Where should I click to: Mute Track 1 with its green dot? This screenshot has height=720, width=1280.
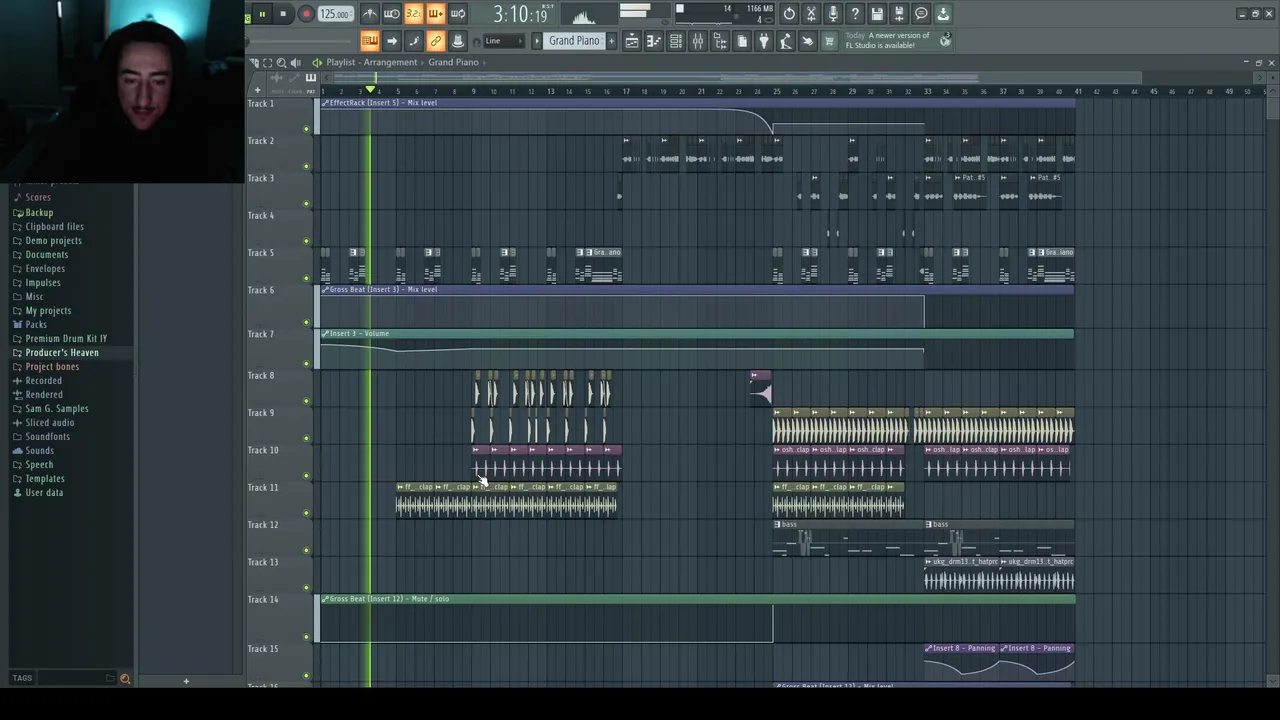click(306, 129)
